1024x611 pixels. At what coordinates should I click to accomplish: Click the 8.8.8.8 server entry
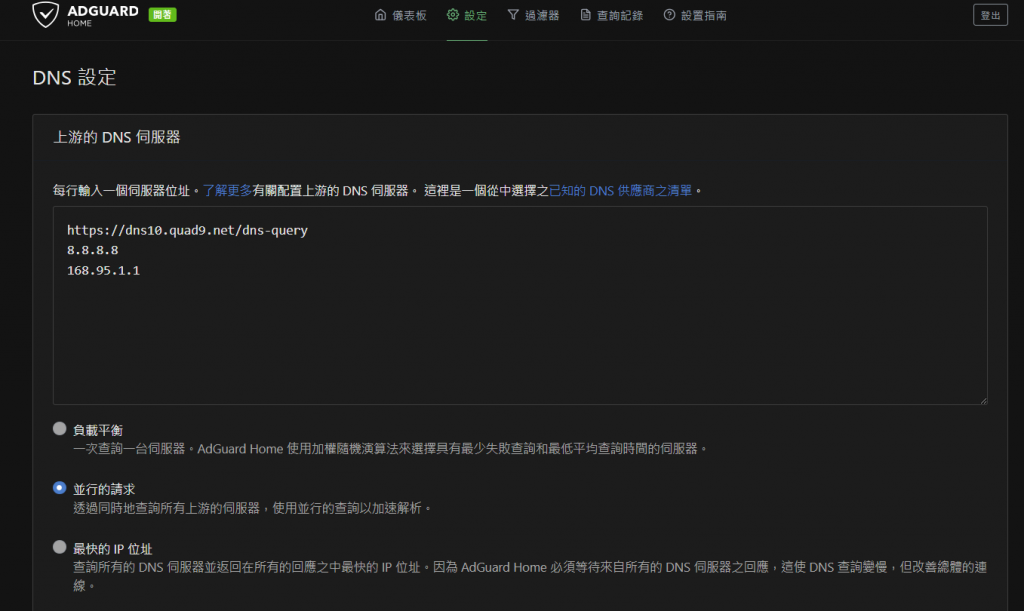click(x=93, y=251)
